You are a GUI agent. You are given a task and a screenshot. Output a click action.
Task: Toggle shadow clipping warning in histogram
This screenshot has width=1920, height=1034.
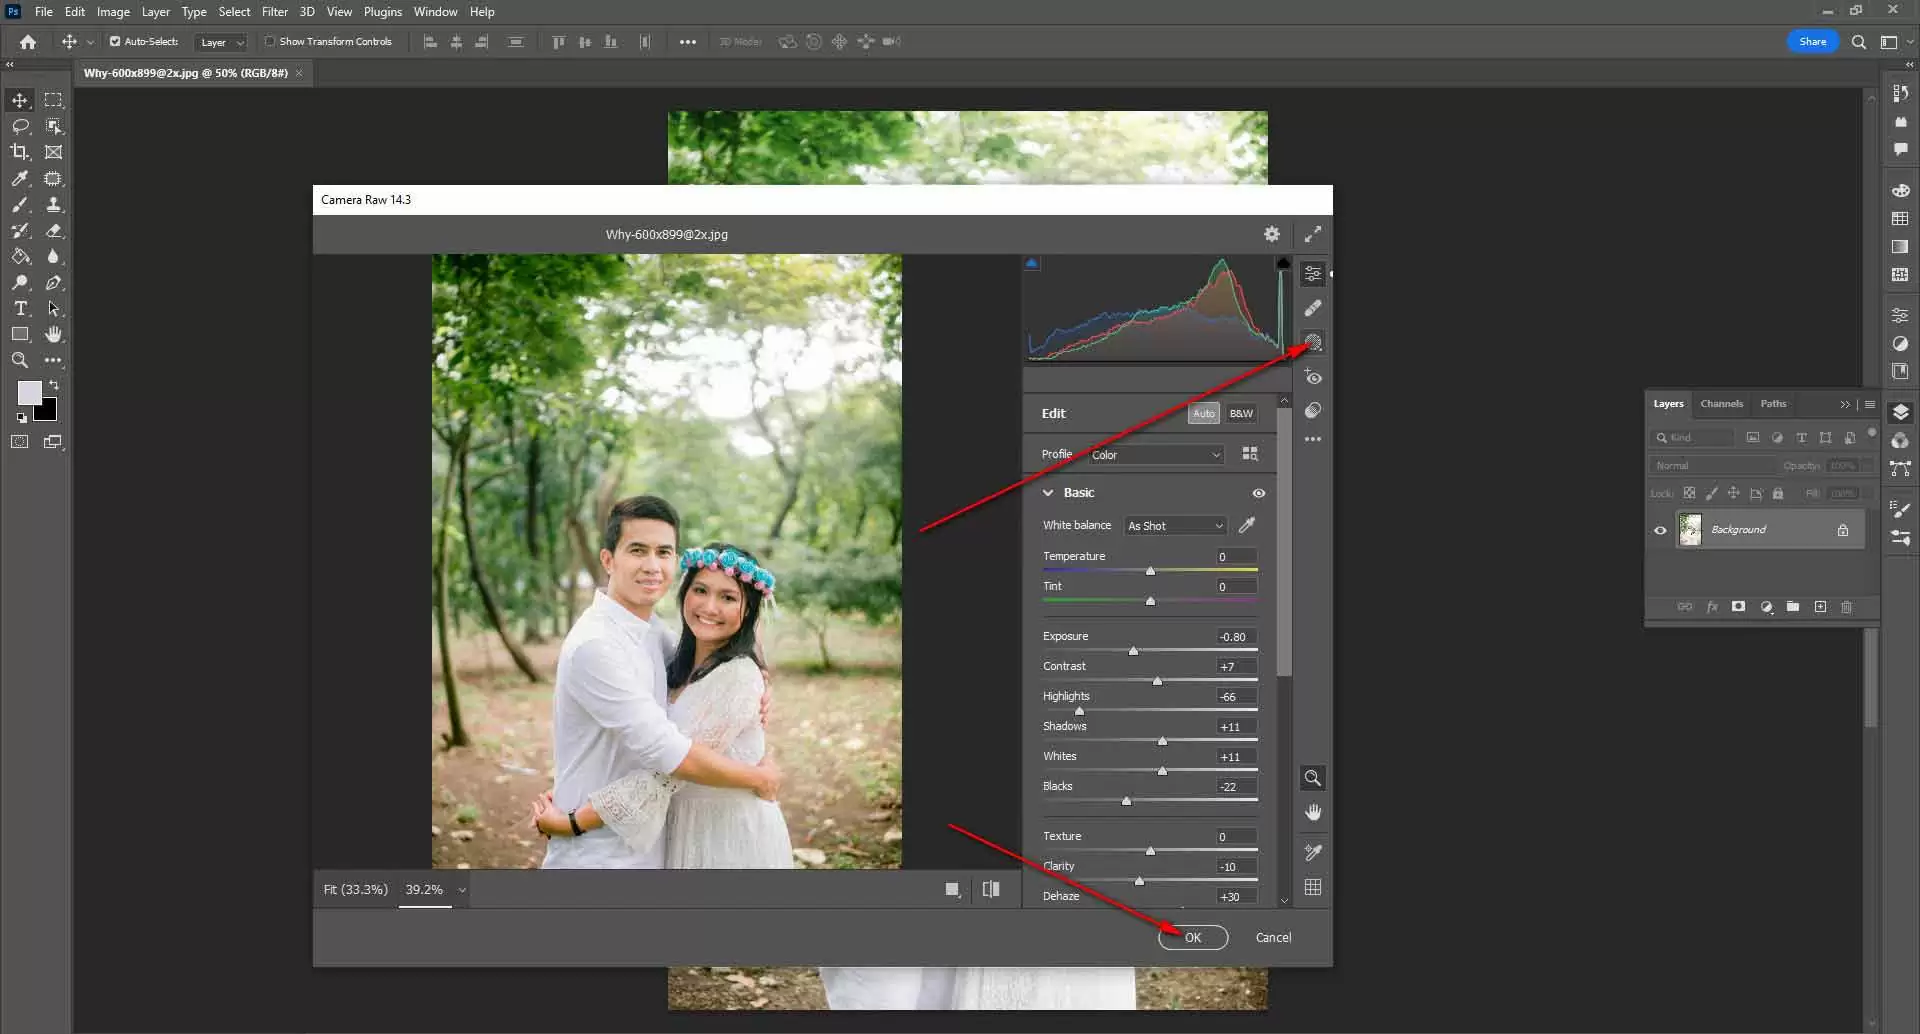tap(1032, 264)
